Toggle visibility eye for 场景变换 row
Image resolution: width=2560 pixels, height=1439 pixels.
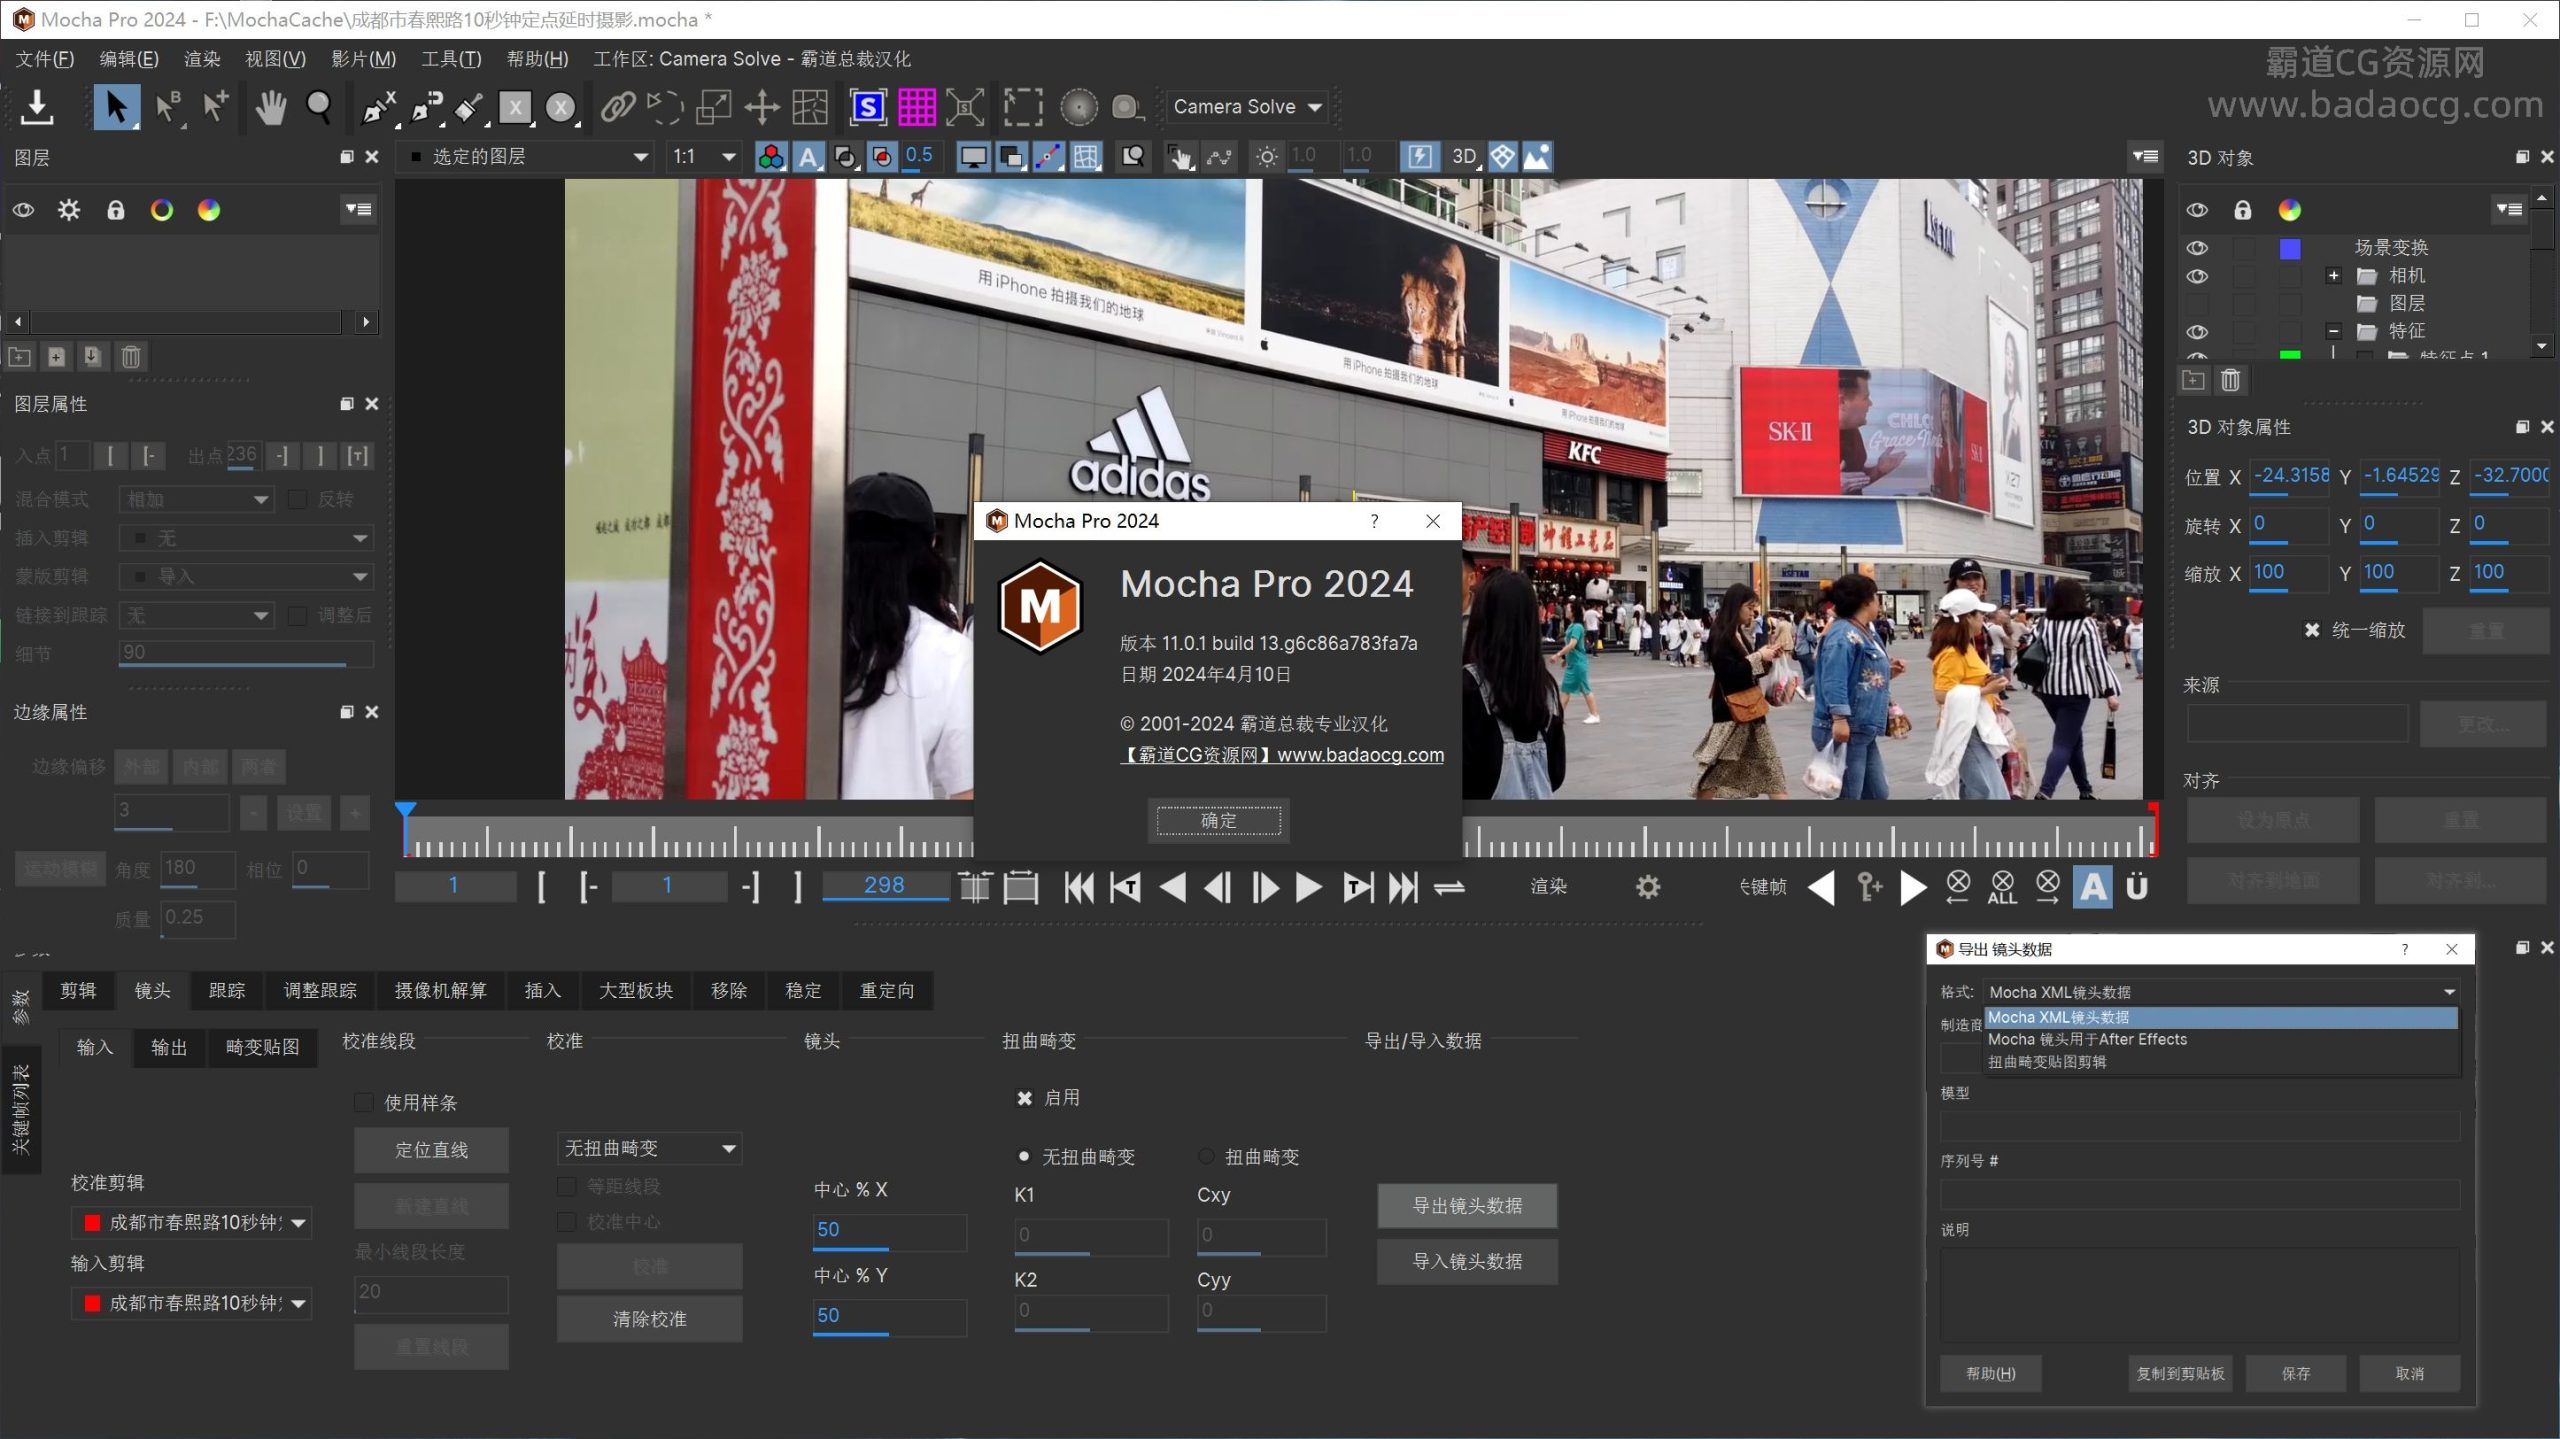point(2197,248)
